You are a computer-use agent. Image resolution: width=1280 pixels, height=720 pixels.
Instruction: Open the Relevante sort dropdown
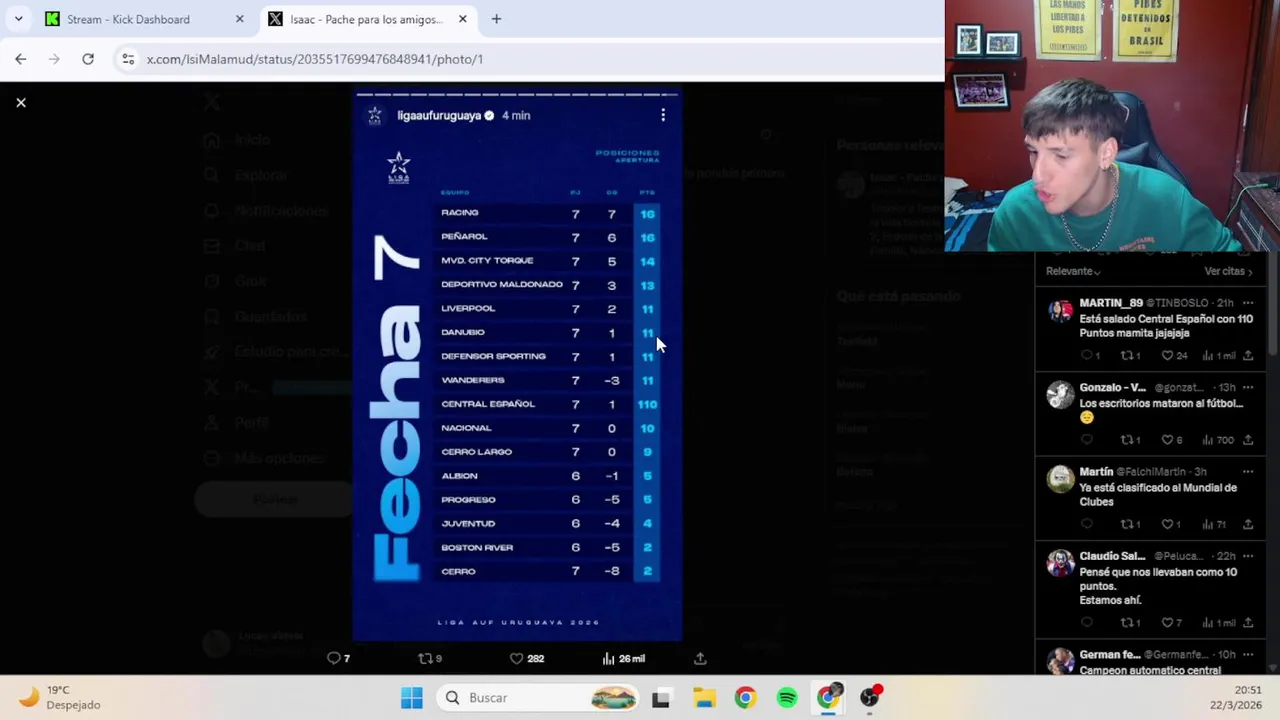[x=1073, y=272]
